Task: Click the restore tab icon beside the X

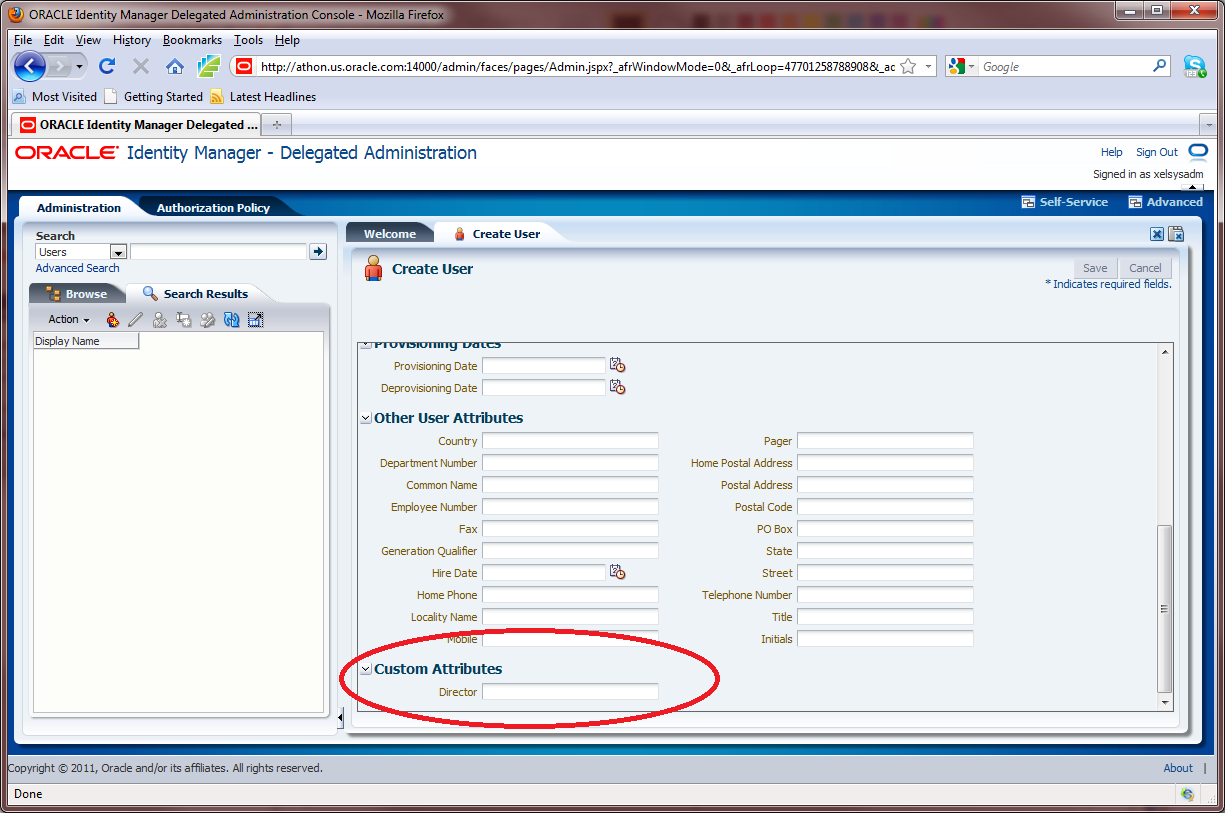Action: pos(1177,233)
